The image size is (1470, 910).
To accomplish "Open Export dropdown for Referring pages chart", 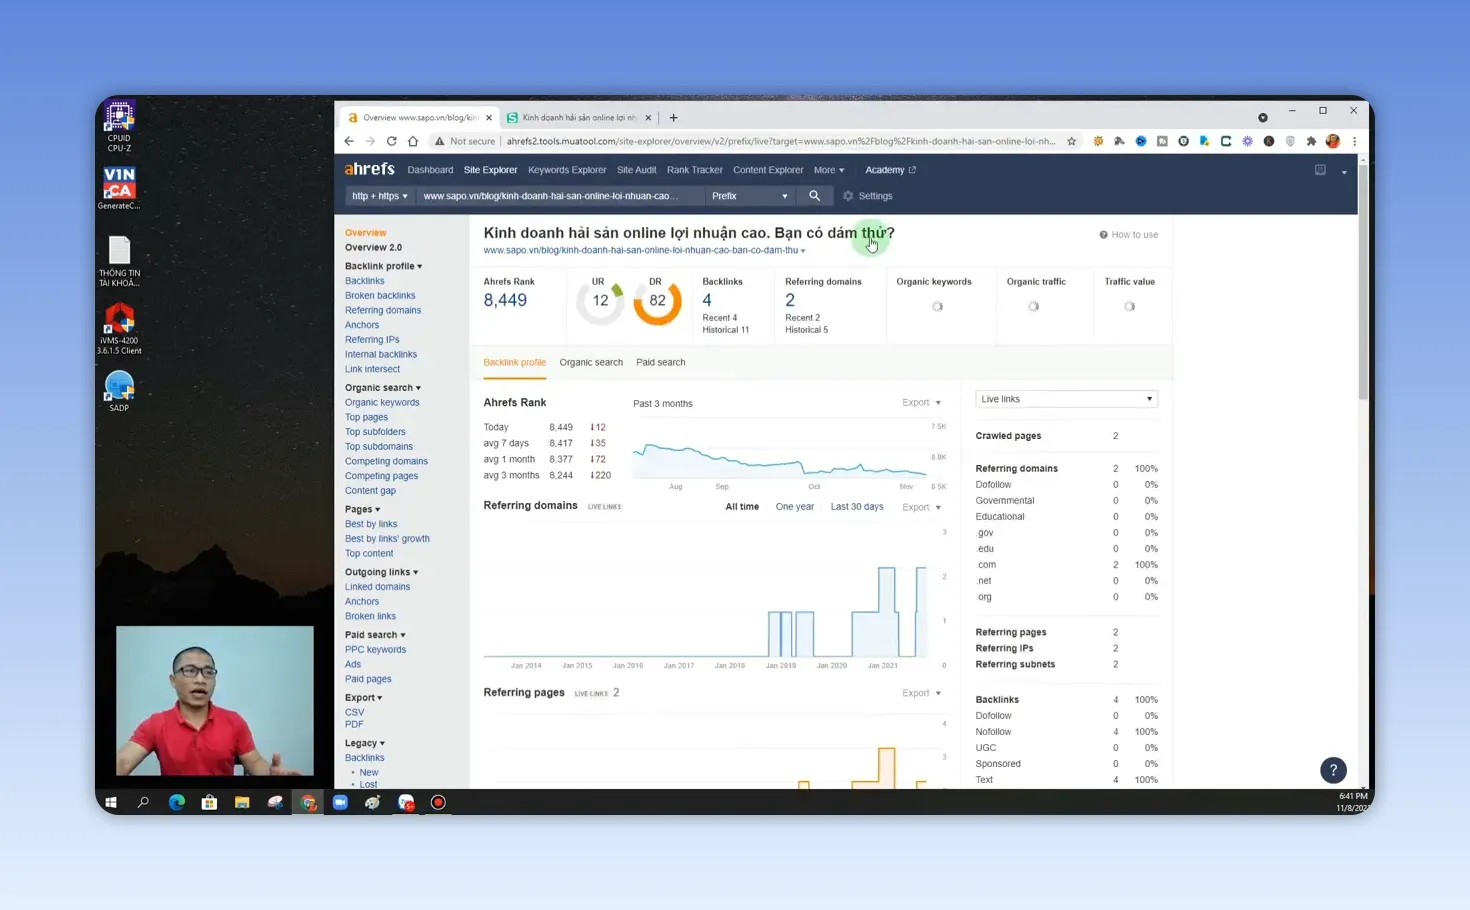I will click(x=921, y=693).
